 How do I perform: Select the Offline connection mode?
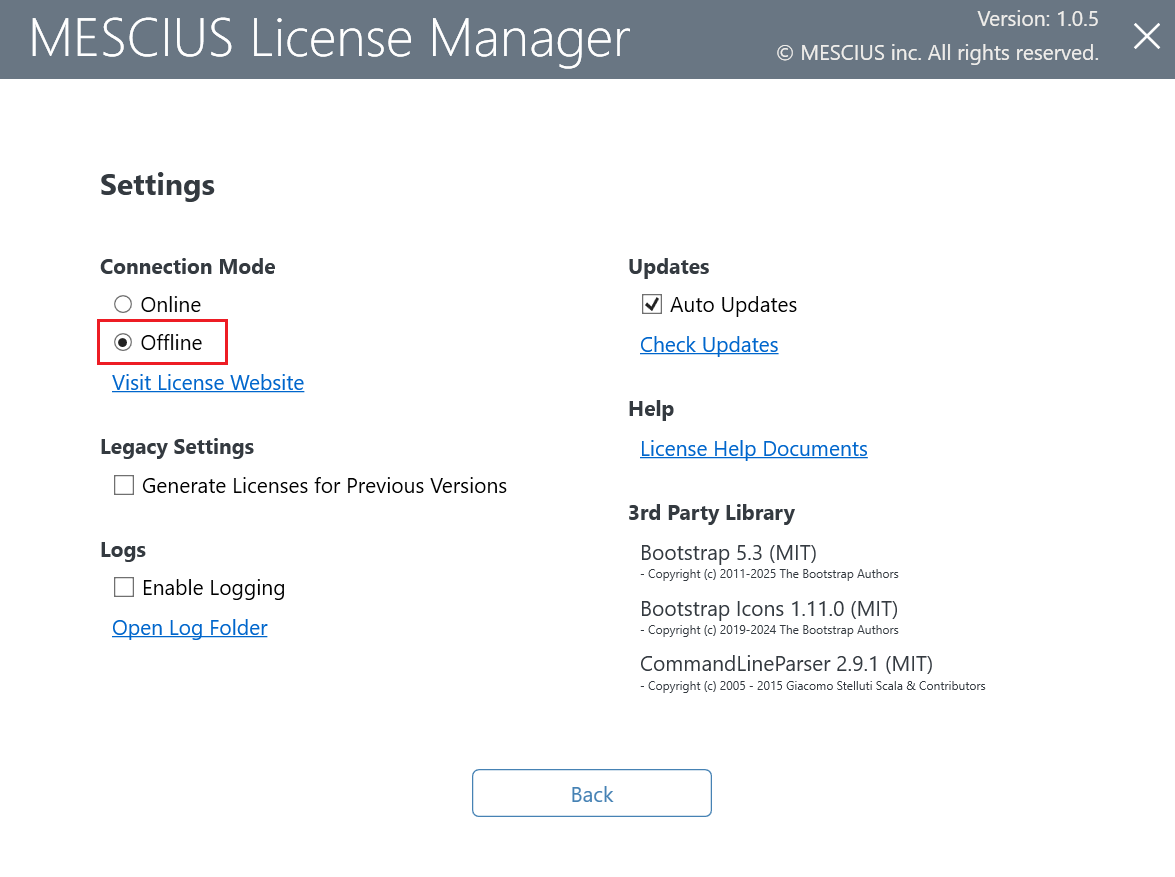[x=123, y=342]
